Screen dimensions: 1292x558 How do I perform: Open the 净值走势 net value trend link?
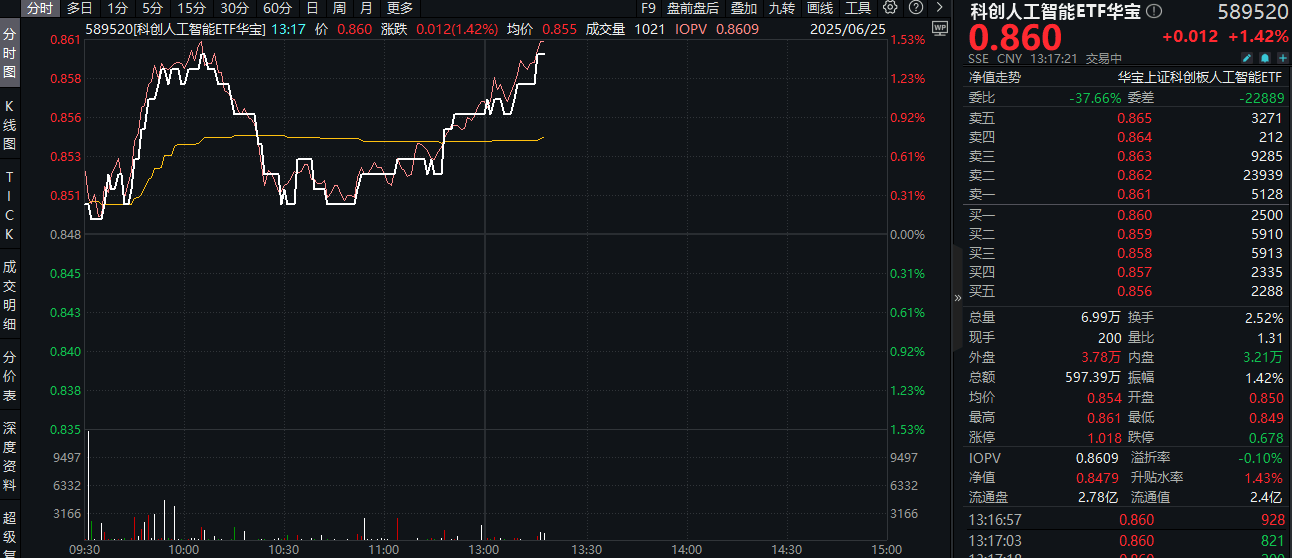click(994, 77)
